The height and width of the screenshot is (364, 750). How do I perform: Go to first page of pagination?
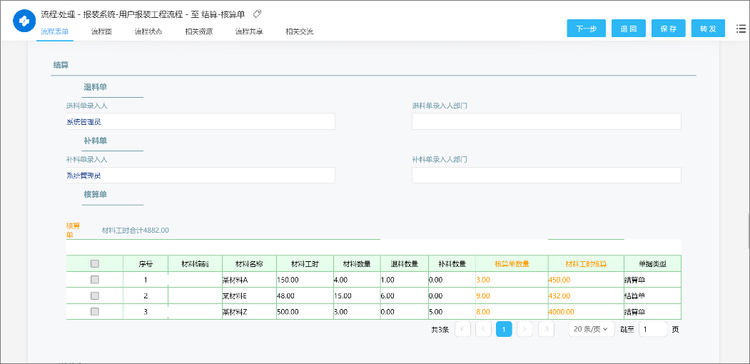tap(463, 329)
